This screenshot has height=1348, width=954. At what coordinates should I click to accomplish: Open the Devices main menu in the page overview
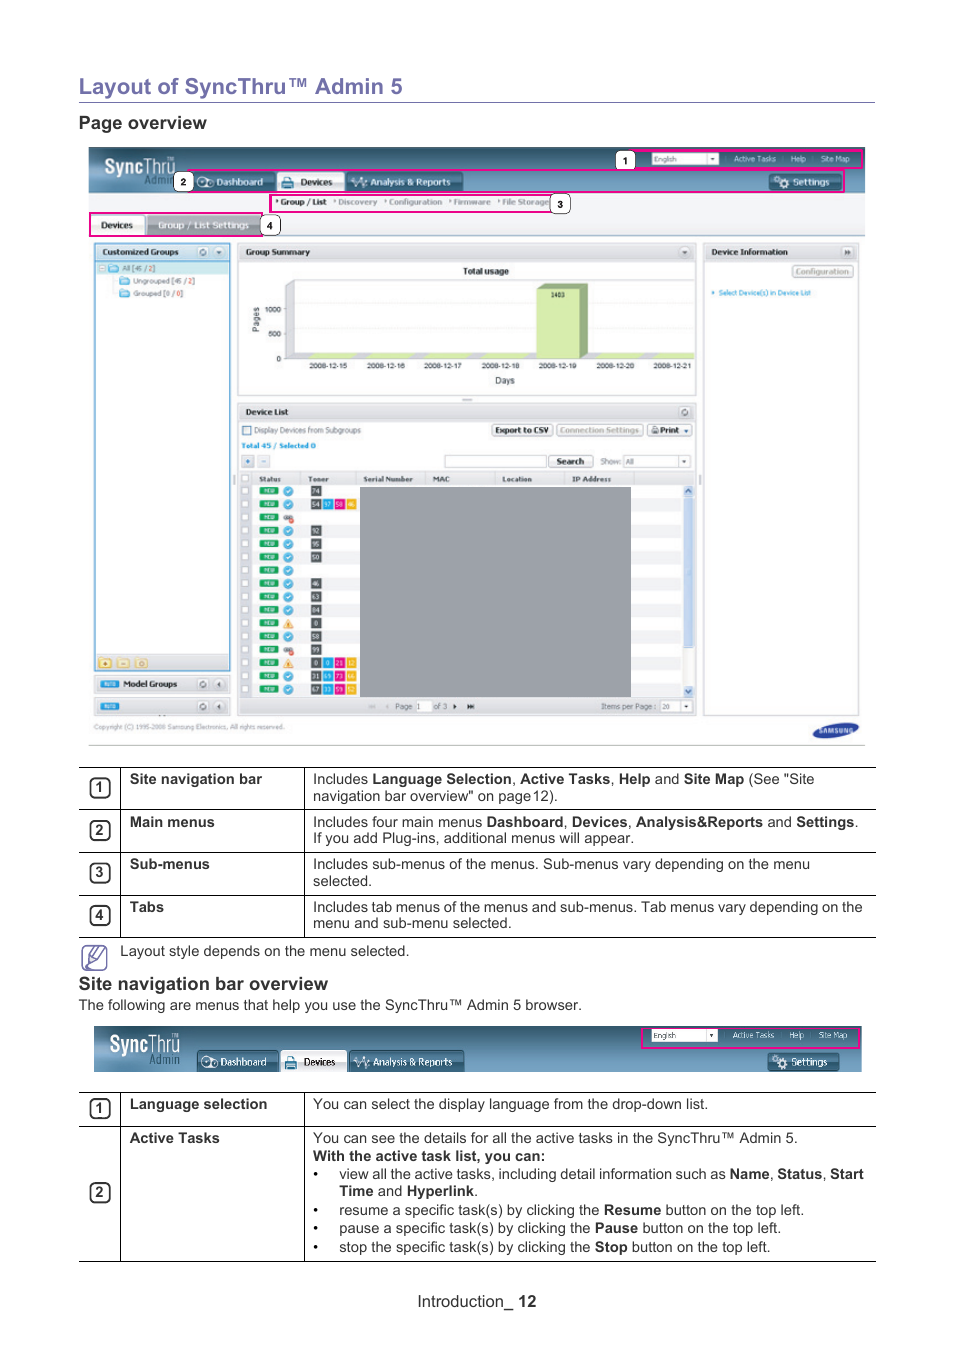click(x=309, y=182)
